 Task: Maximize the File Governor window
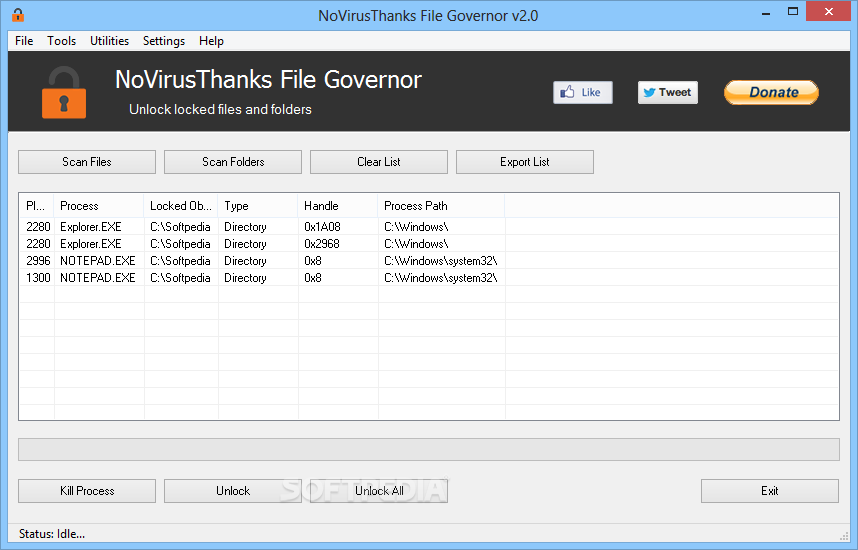point(793,12)
